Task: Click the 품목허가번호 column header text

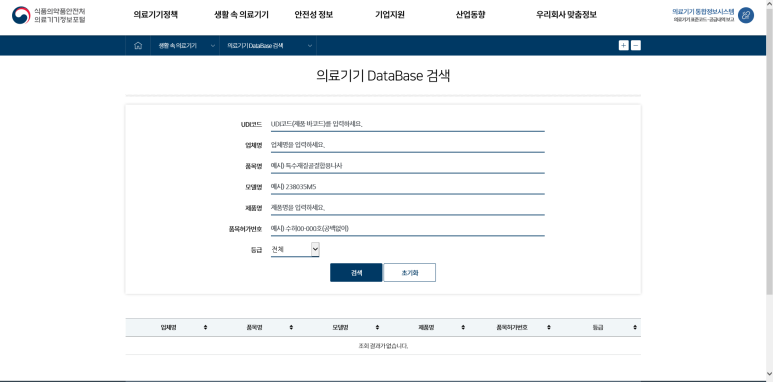Action: pos(512,327)
